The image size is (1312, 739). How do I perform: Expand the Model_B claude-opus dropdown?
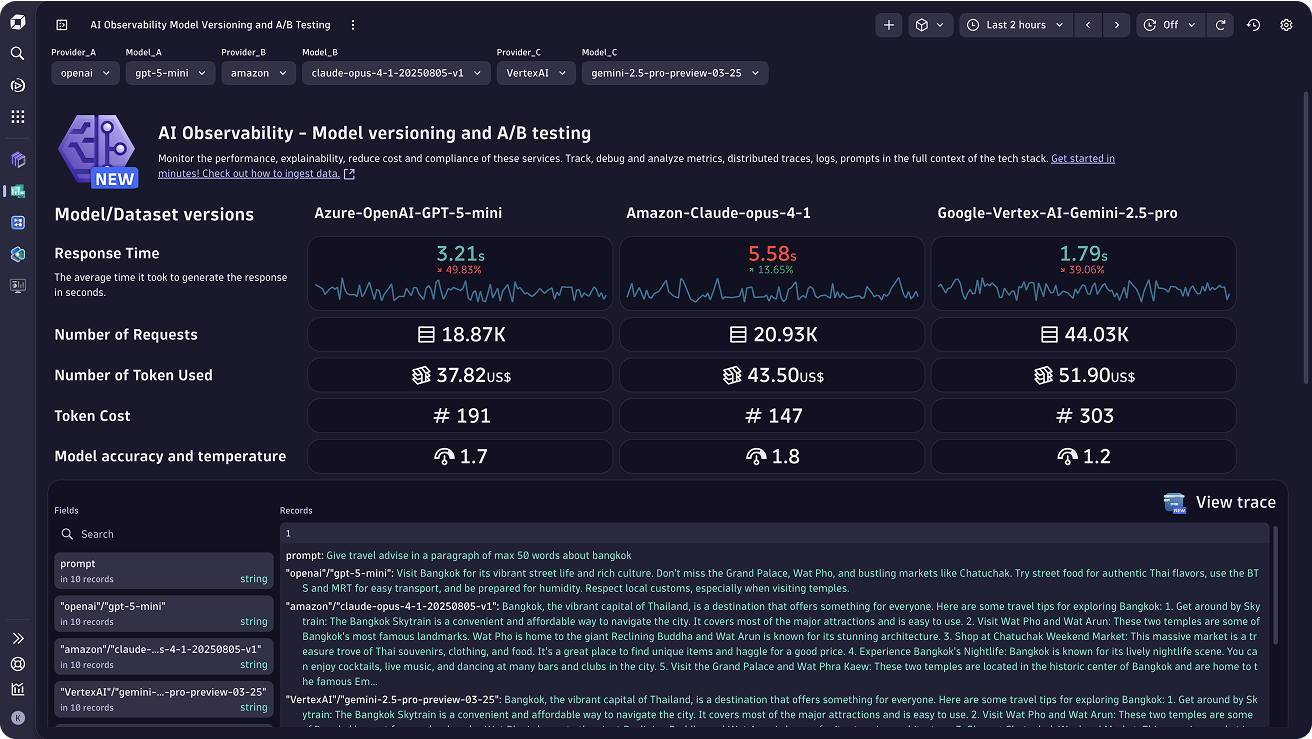(x=396, y=73)
